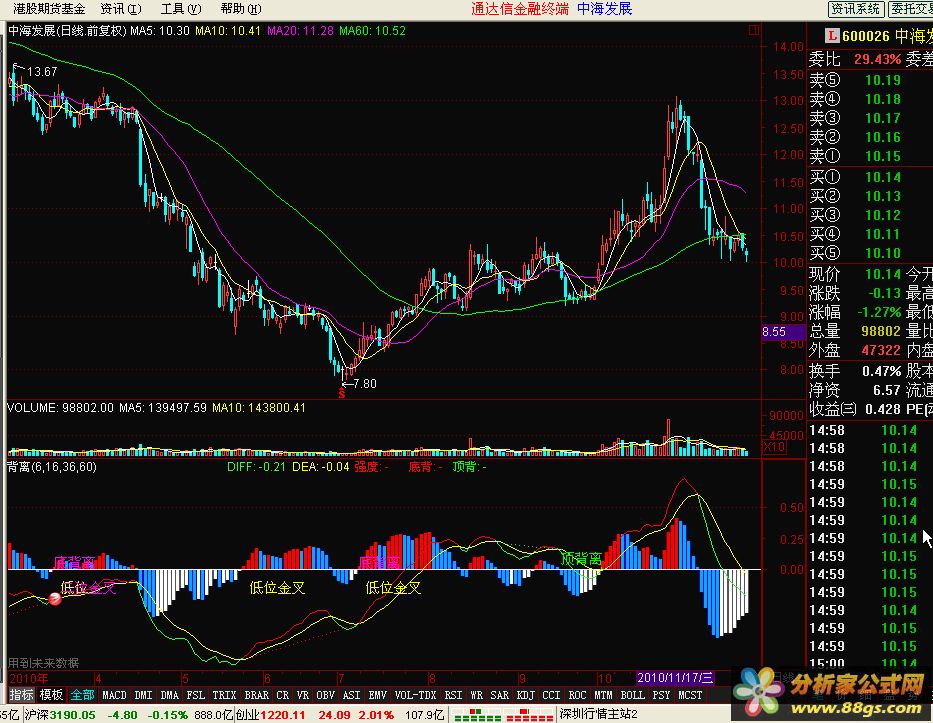Switch to the VOL-TDX indicator

(415, 695)
